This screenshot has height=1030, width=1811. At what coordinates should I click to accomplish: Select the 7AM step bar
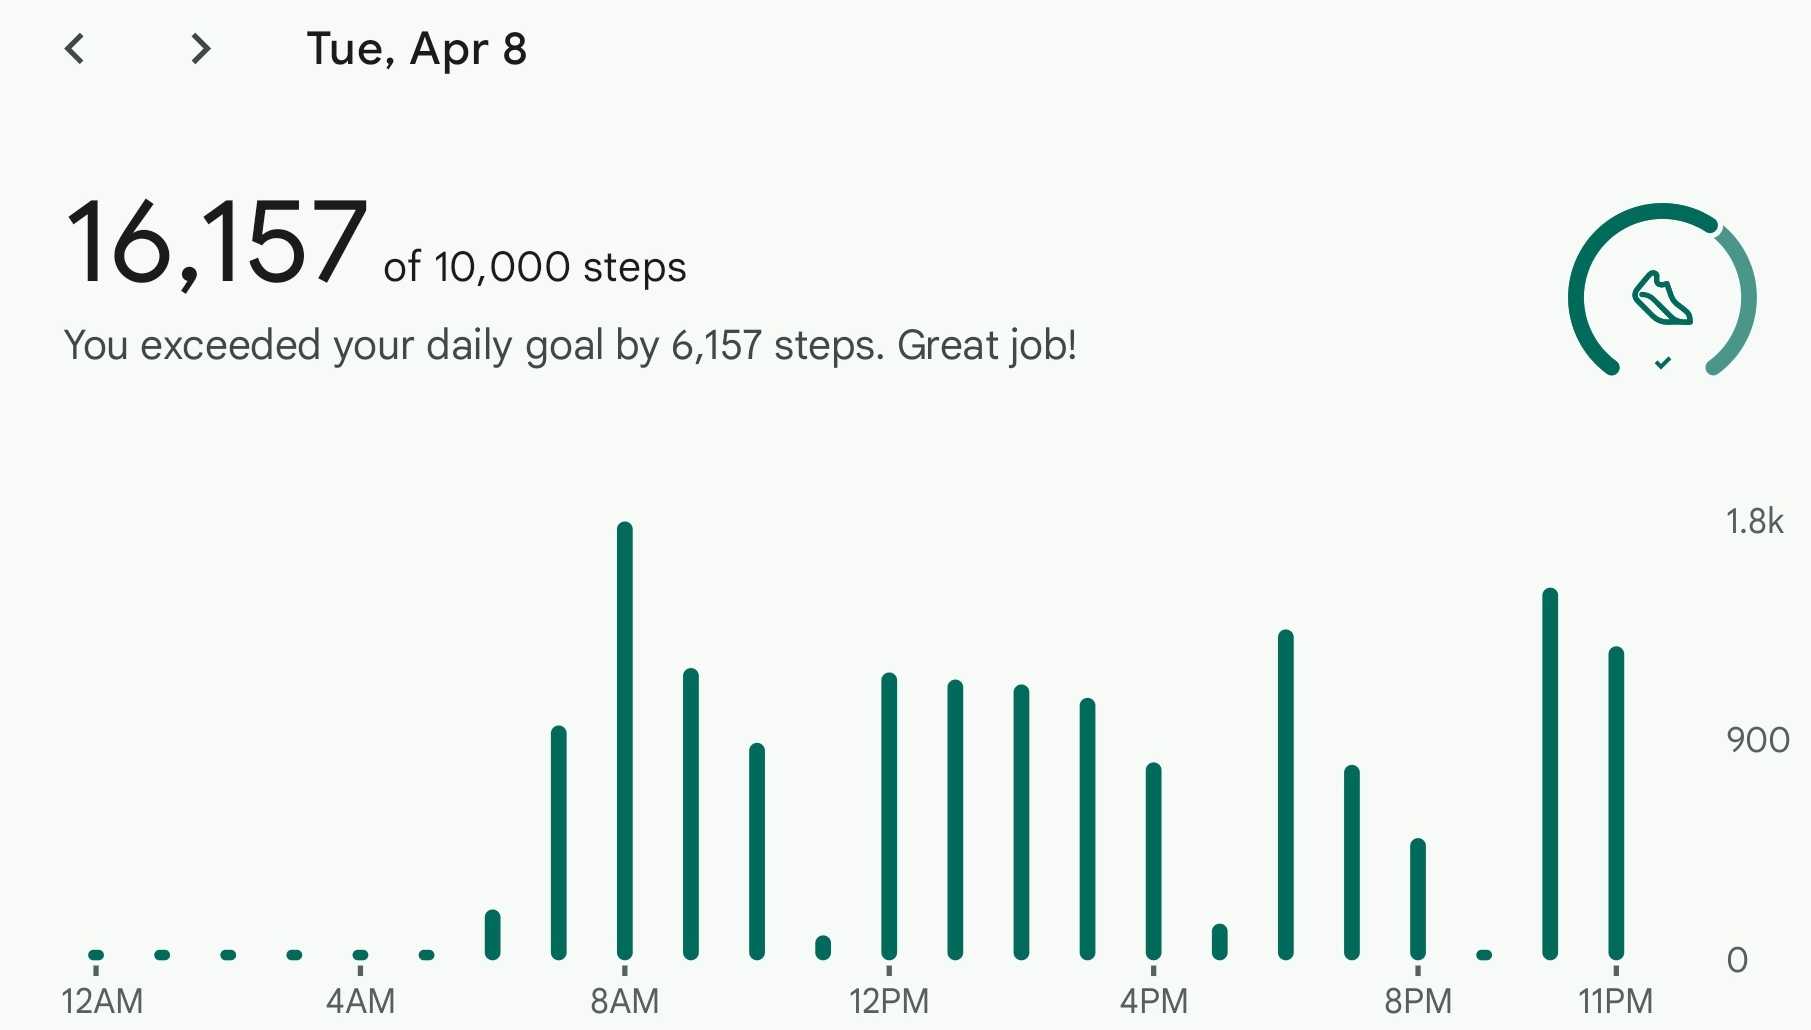click(559, 843)
